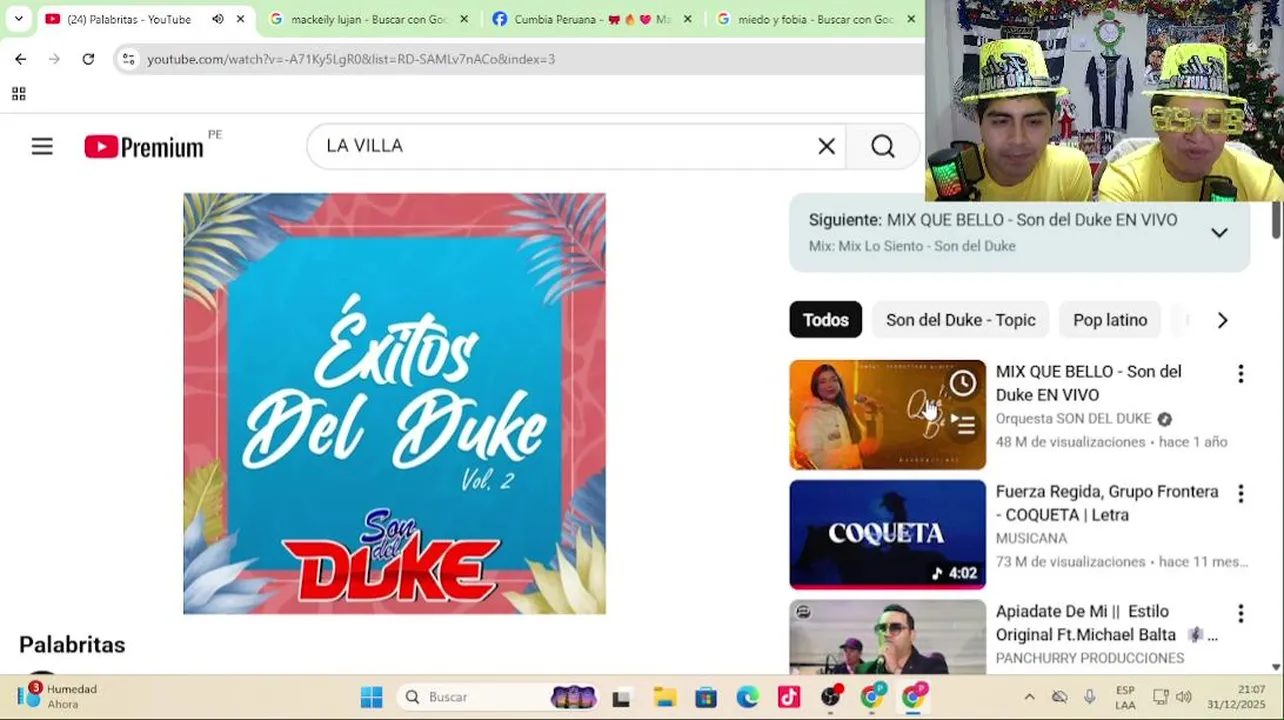Open File Explorer from taskbar
The image size is (1284, 720).
click(x=664, y=697)
